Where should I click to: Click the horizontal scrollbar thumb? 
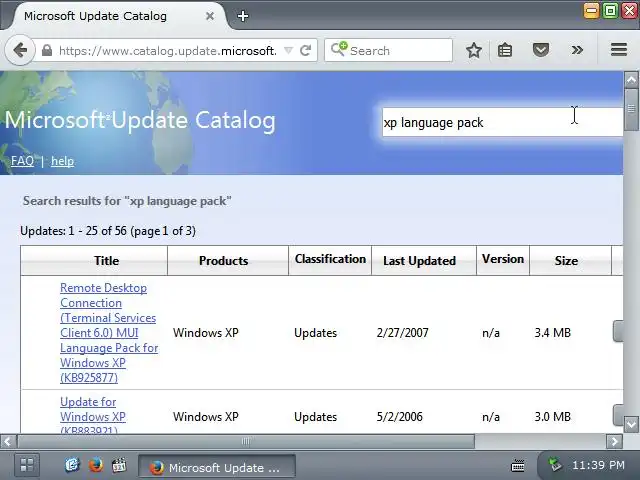pos(246,441)
